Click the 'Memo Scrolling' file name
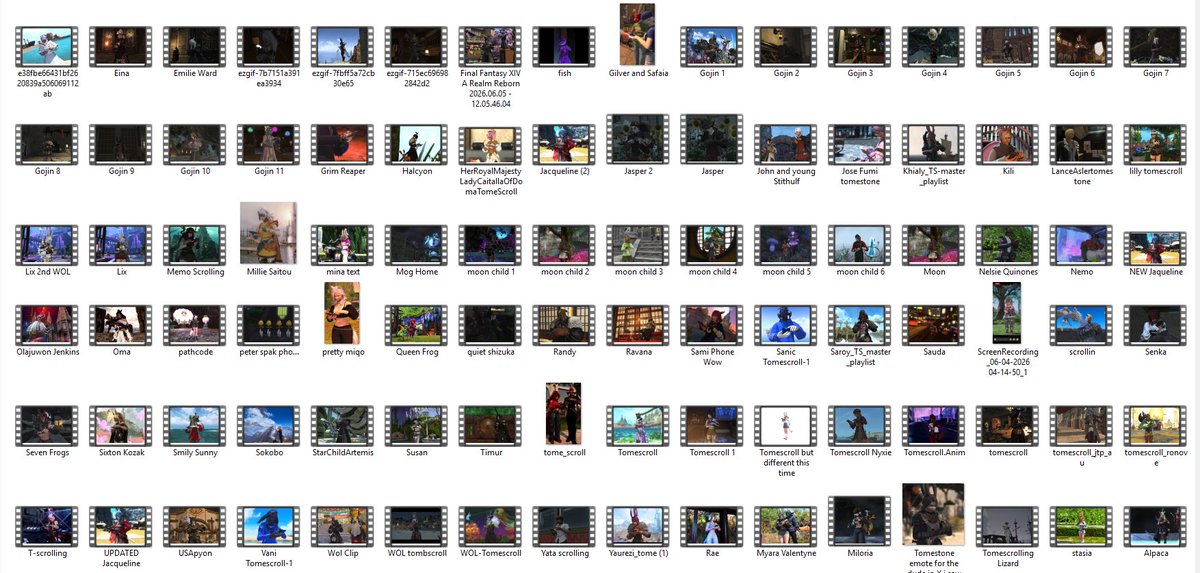The height and width of the screenshot is (573, 1200). click(193, 272)
